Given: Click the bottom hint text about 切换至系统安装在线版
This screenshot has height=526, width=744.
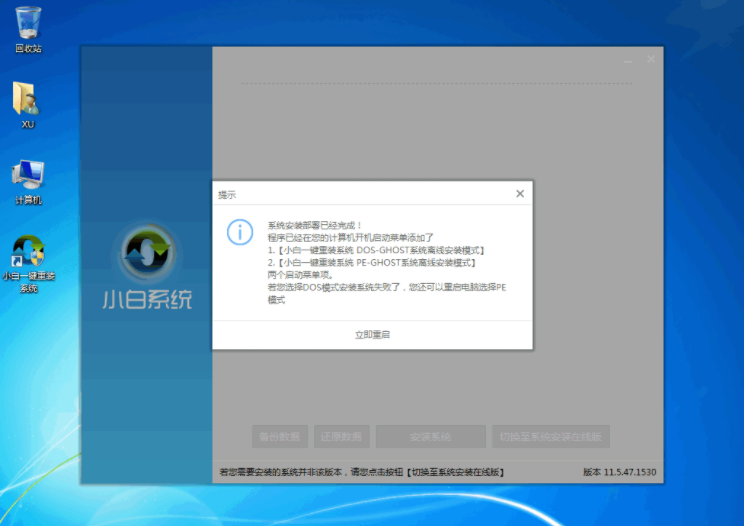Looking at the screenshot, I should (x=362, y=472).
